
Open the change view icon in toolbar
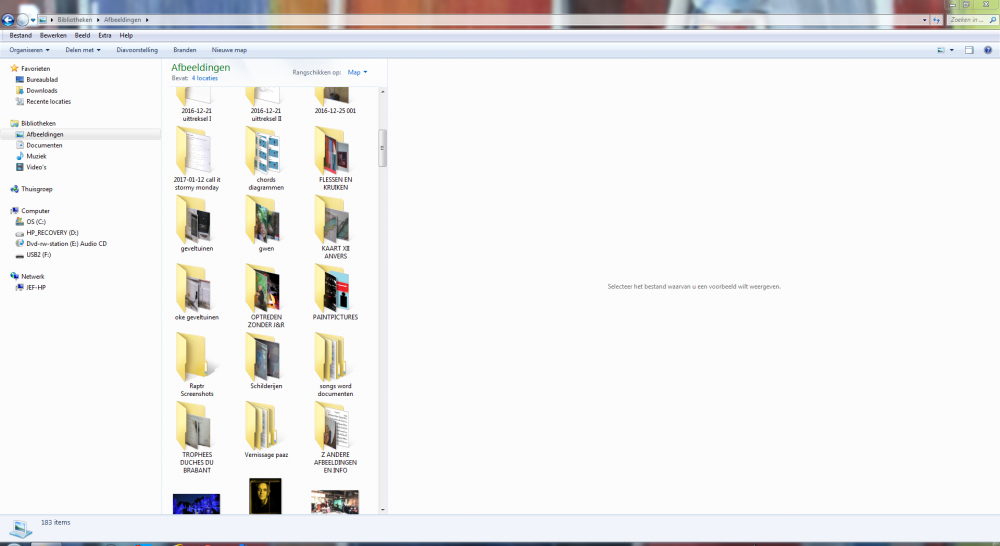pyautogui.click(x=941, y=50)
